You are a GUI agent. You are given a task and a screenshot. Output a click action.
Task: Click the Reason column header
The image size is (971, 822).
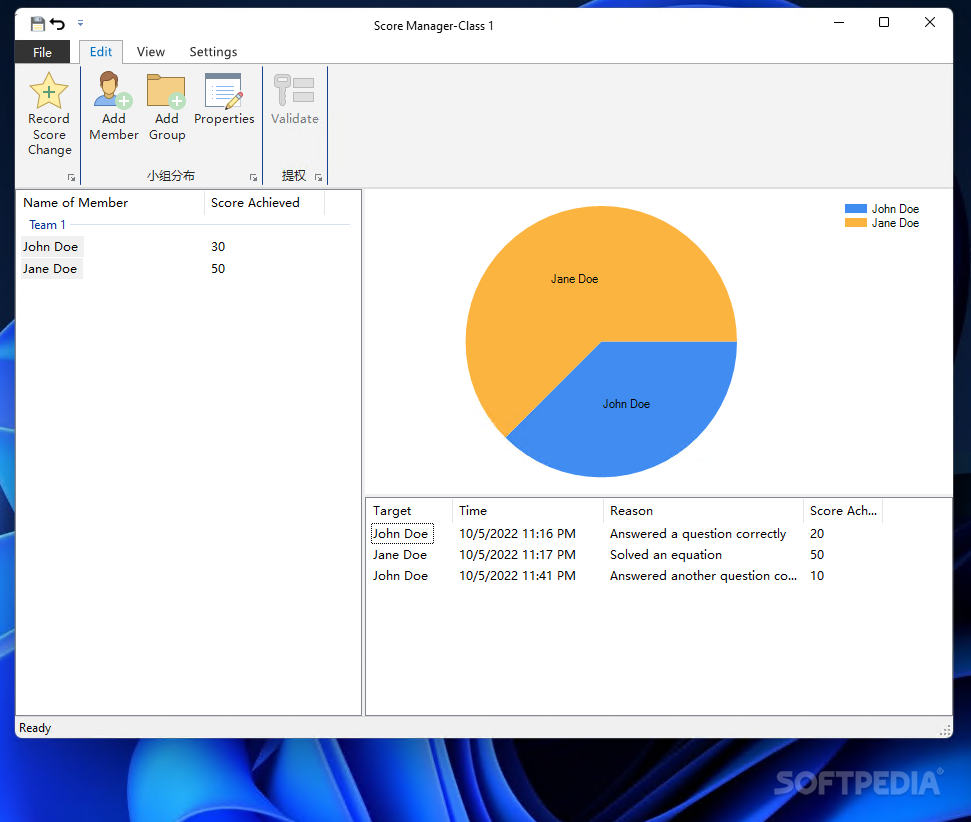click(703, 511)
